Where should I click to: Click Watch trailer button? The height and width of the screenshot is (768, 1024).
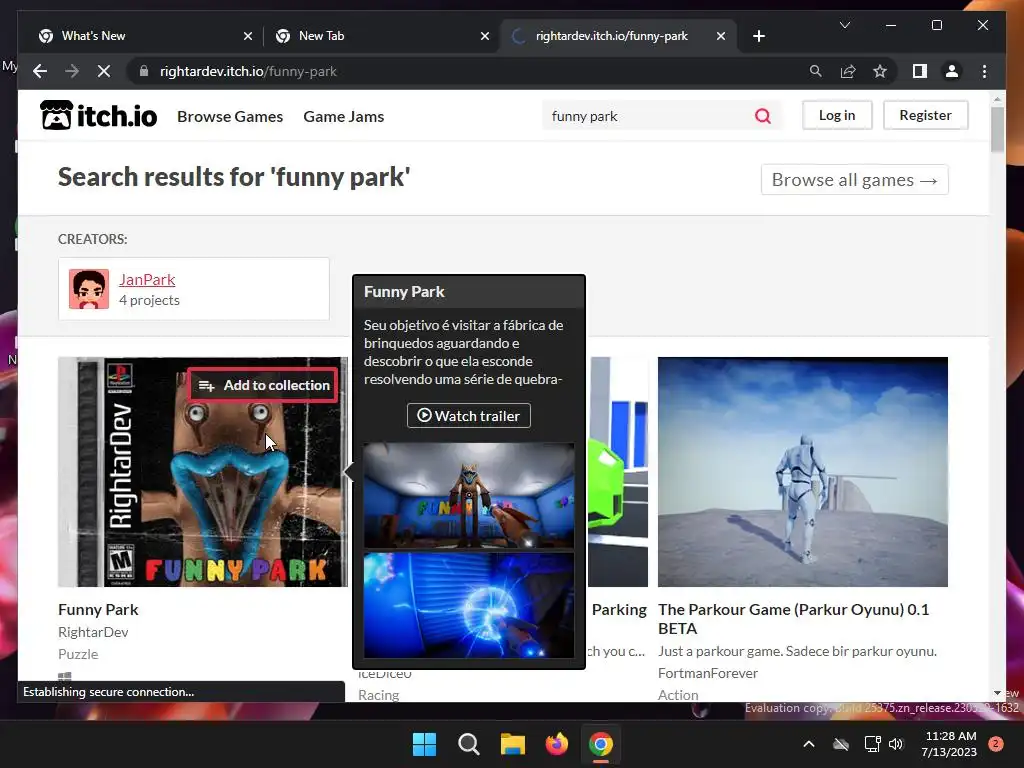click(x=469, y=415)
